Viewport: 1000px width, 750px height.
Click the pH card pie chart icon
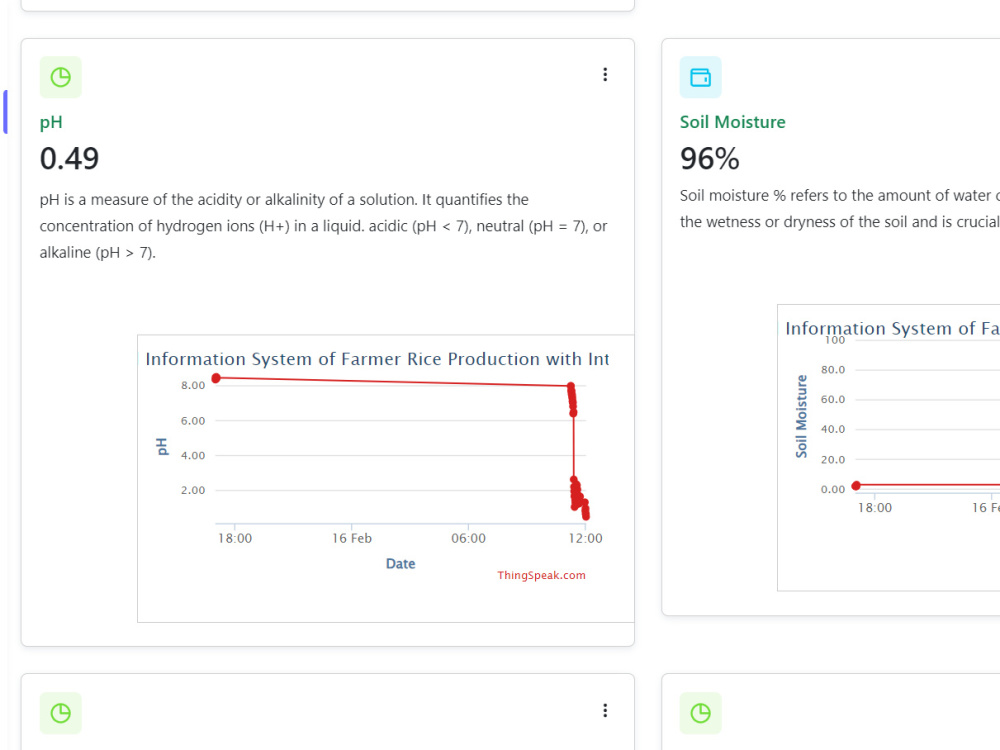click(x=61, y=77)
